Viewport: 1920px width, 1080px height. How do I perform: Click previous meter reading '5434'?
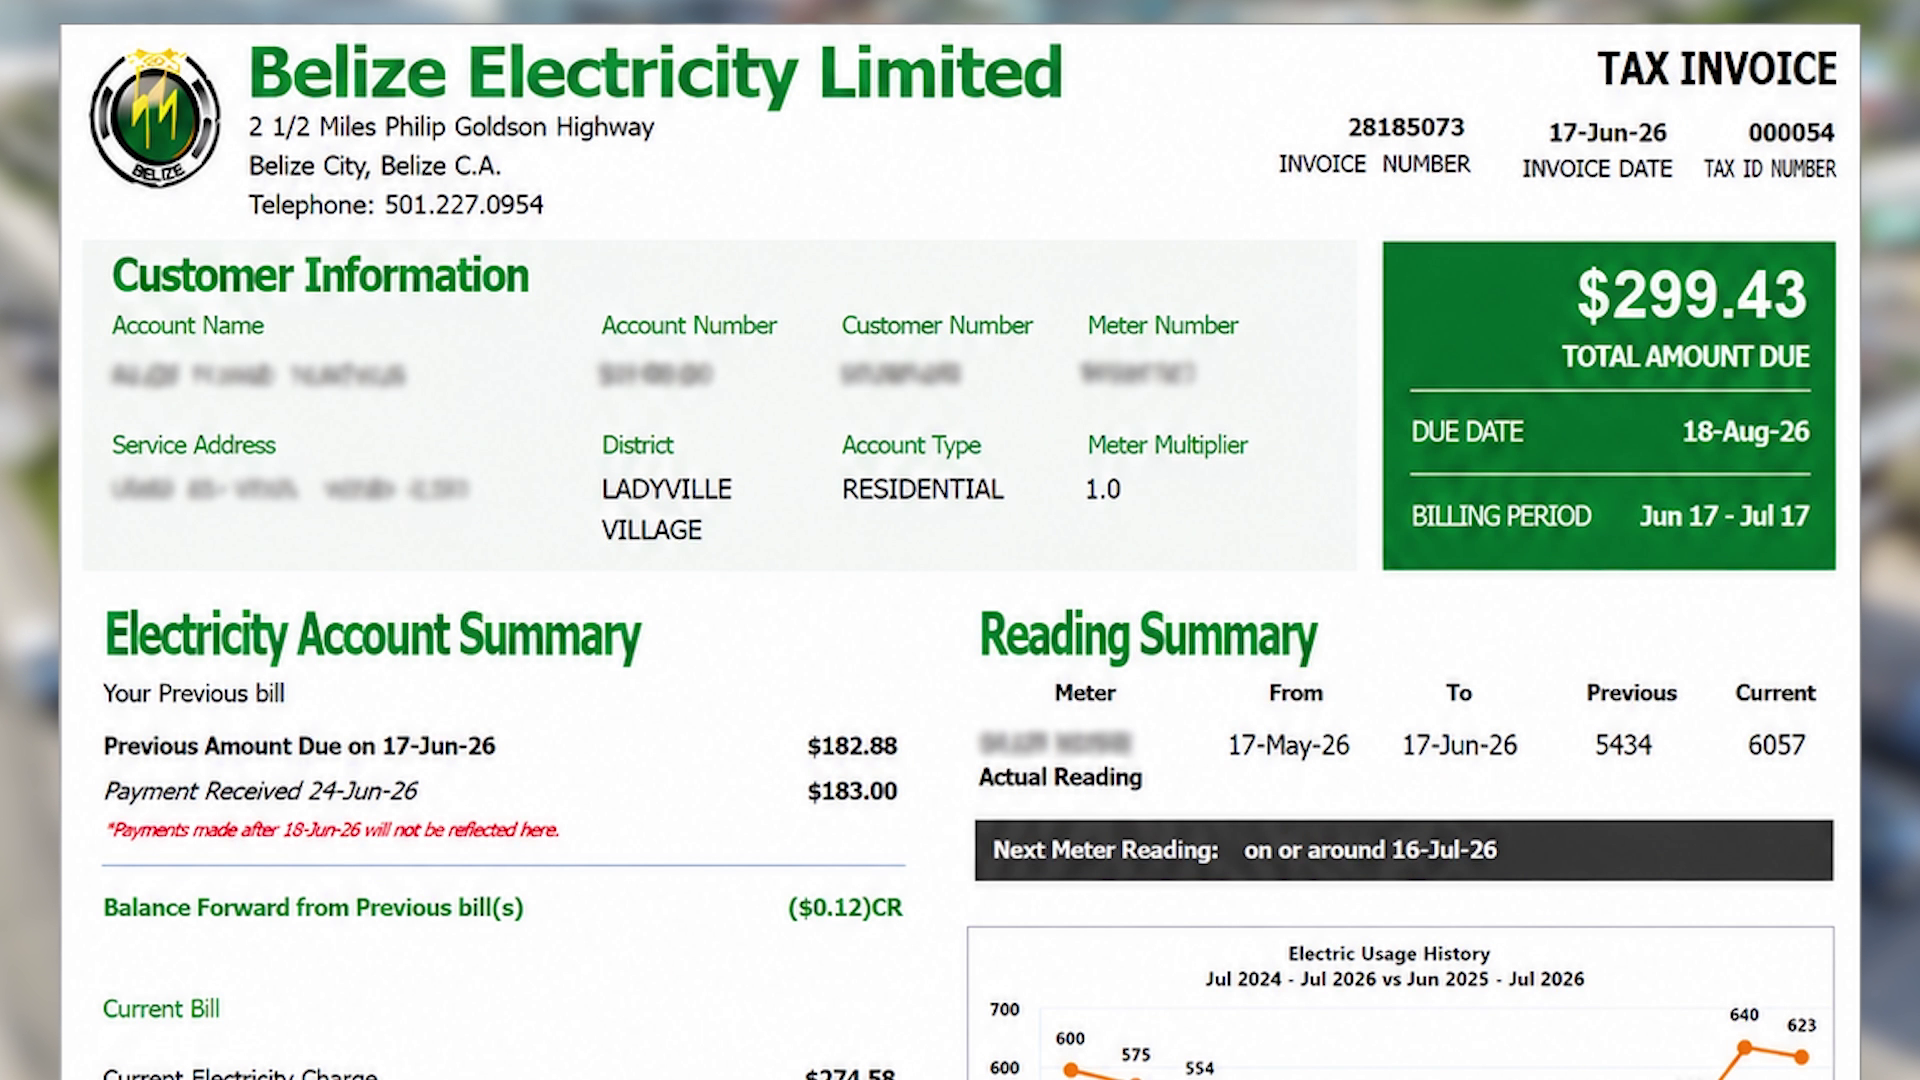(1623, 745)
